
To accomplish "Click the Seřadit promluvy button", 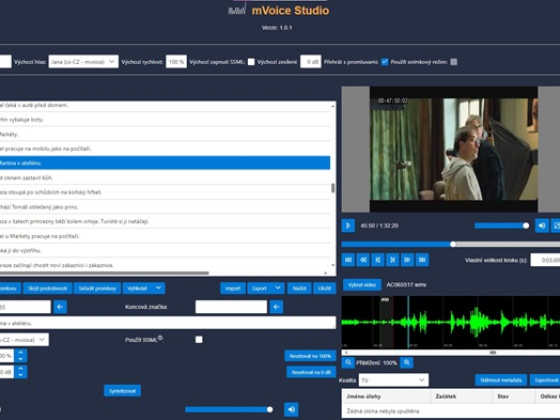I will (x=97, y=288).
